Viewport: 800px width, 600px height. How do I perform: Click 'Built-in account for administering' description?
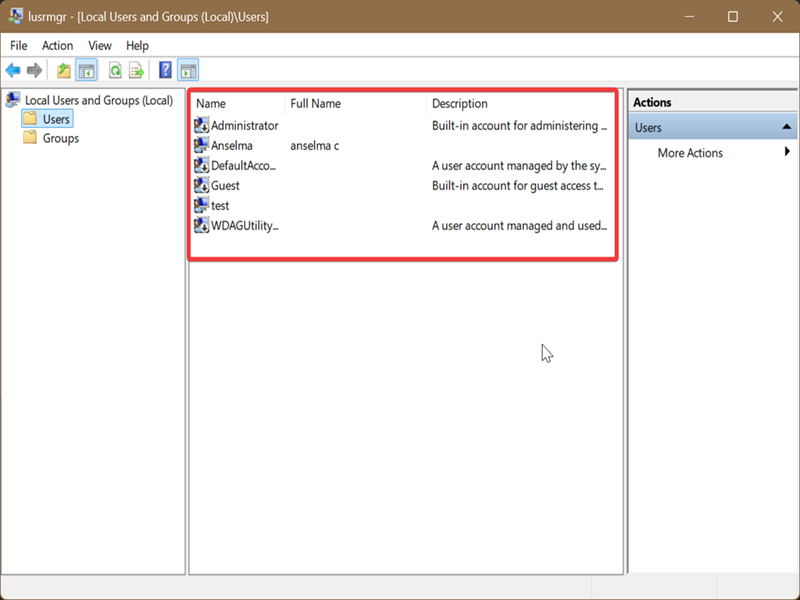pyautogui.click(x=519, y=126)
